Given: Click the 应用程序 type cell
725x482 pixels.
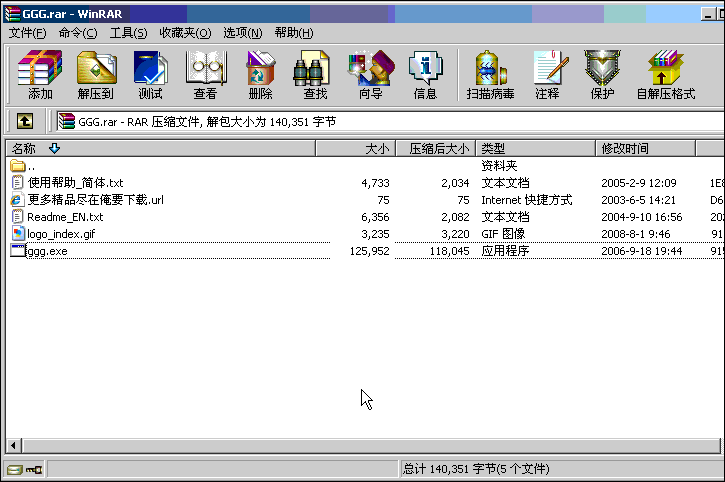Looking at the screenshot, I should tap(505, 251).
